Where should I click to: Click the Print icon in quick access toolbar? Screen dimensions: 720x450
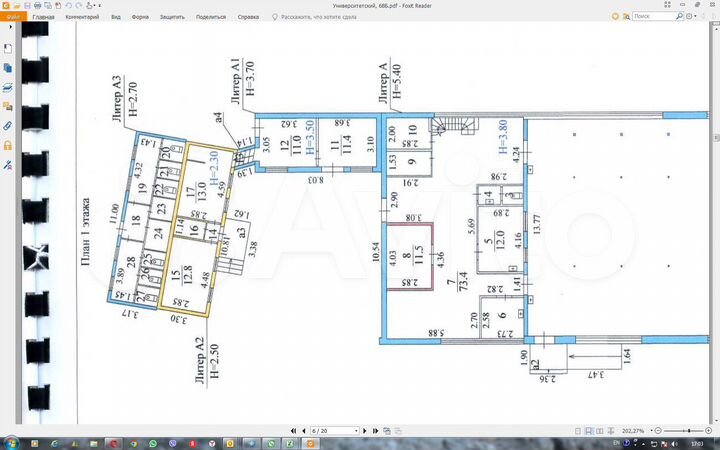[x=36, y=6]
